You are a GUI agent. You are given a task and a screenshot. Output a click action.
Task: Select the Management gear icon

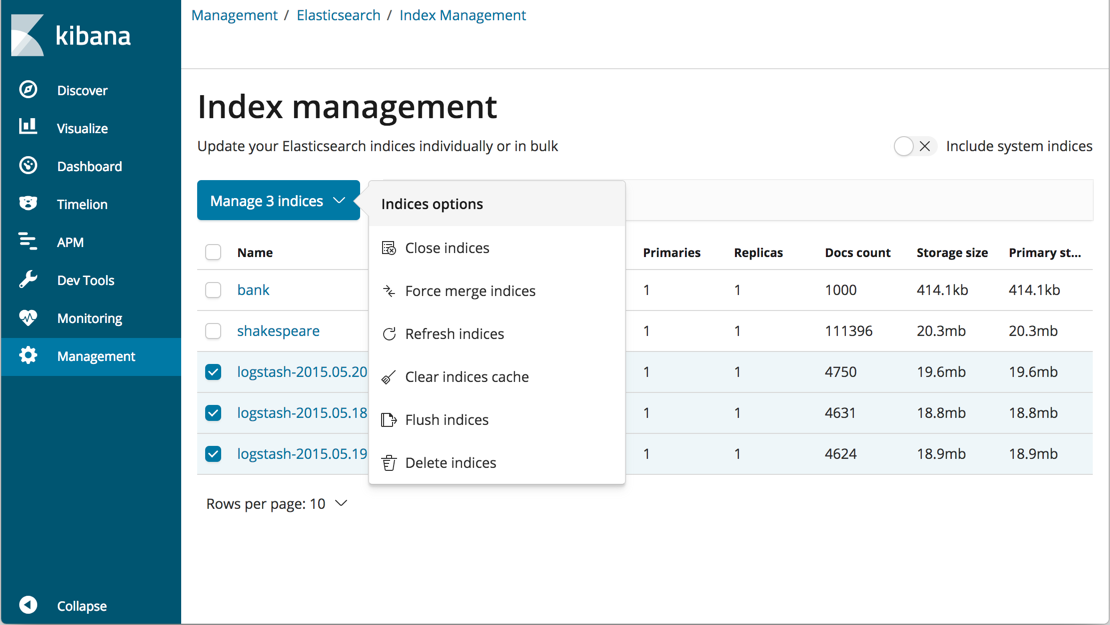point(28,355)
